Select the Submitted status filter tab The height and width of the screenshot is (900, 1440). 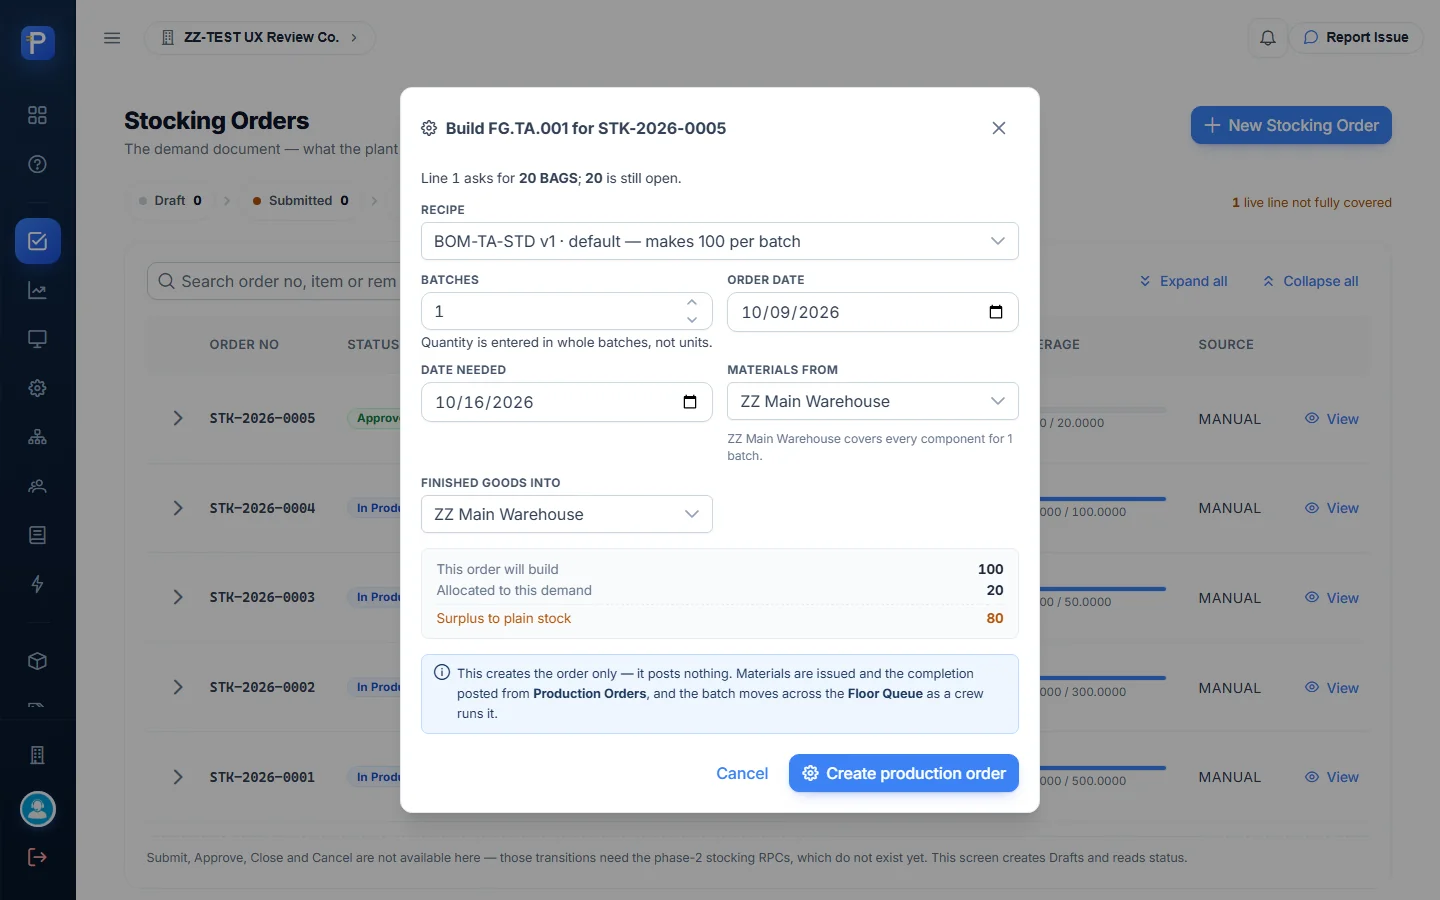pyautogui.click(x=301, y=201)
